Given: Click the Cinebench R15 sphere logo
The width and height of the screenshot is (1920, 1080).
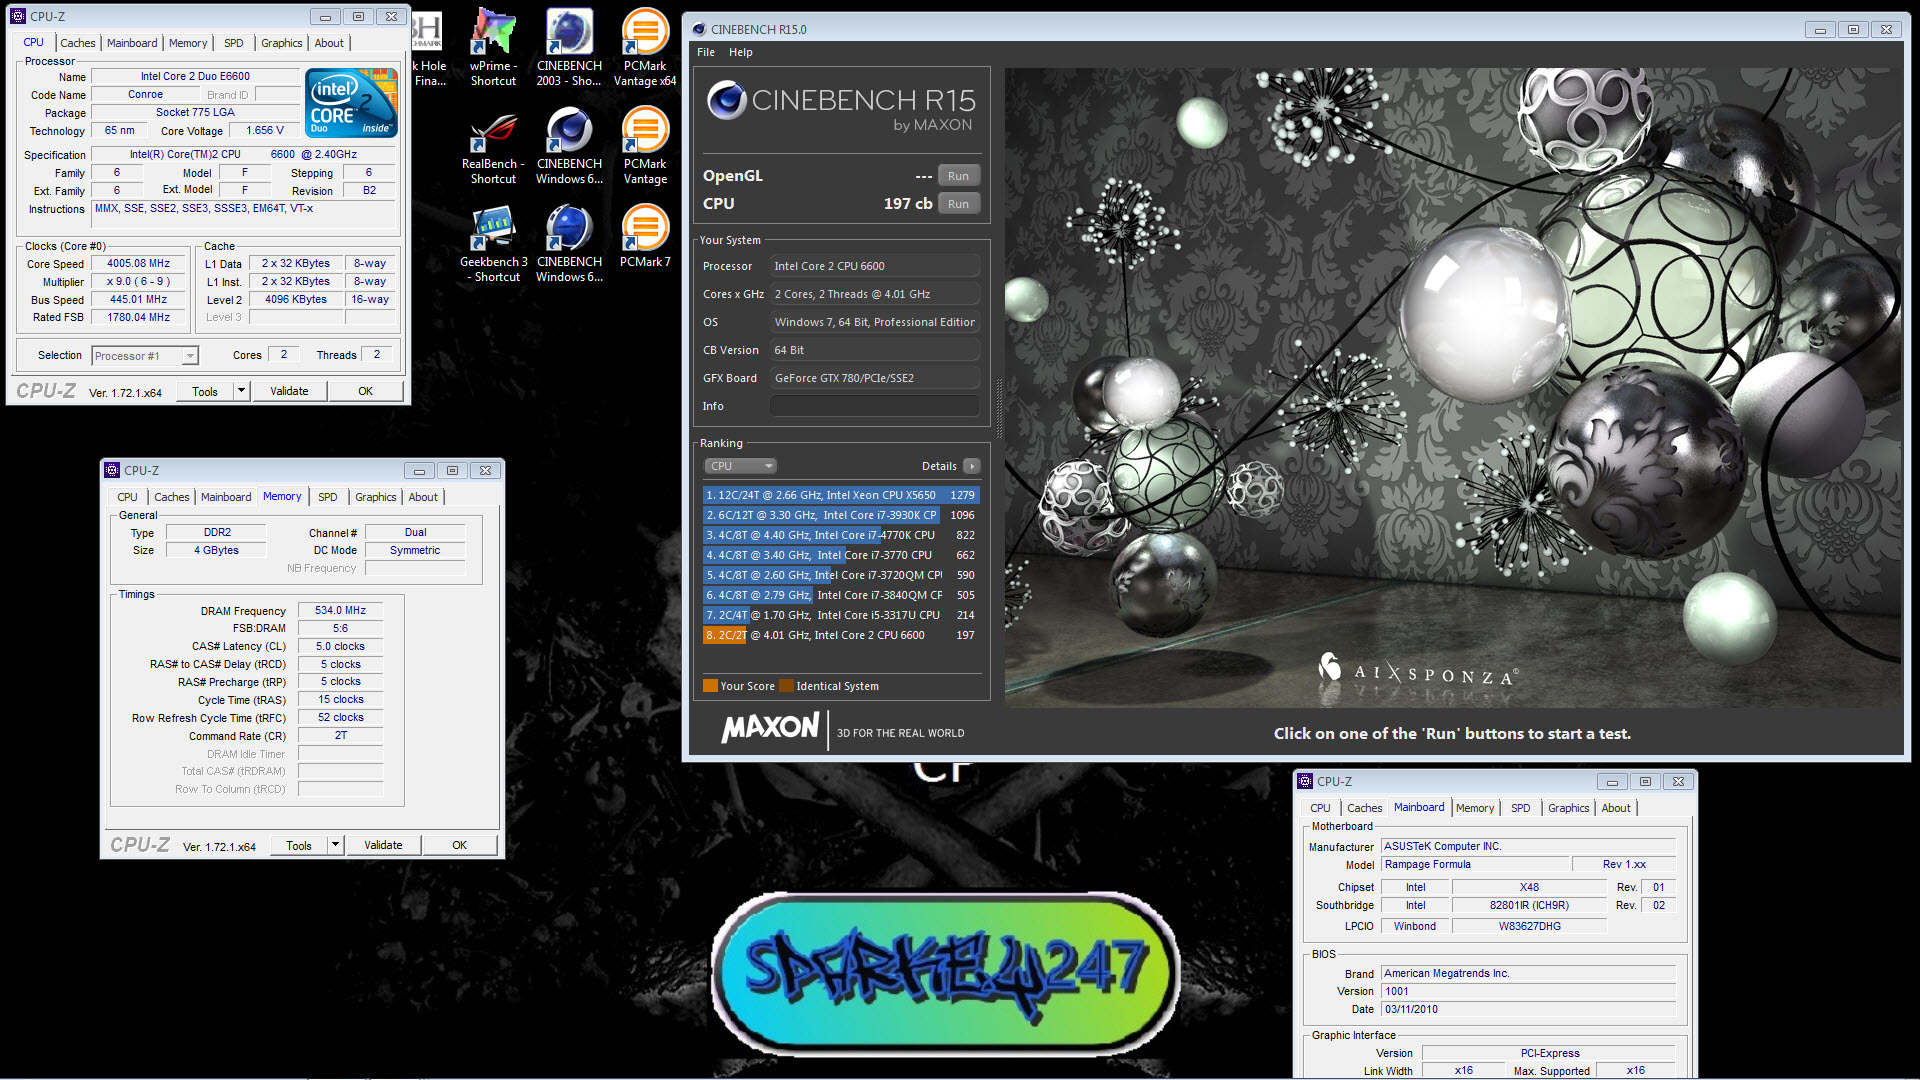Looking at the screenshot, I should click(727, 100).
